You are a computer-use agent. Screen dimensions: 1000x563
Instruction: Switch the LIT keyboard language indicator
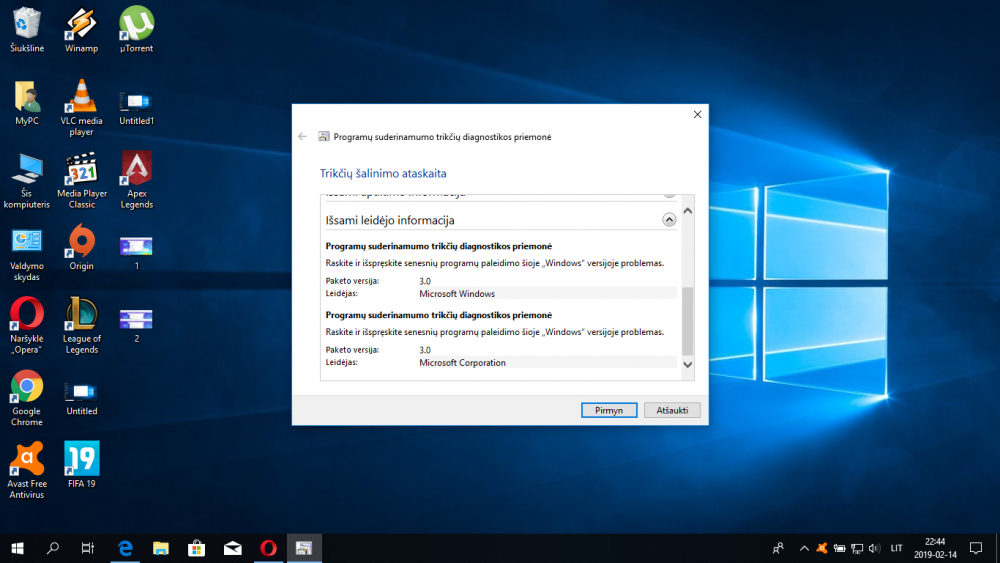pyautogui.click(x=897, y=548)
